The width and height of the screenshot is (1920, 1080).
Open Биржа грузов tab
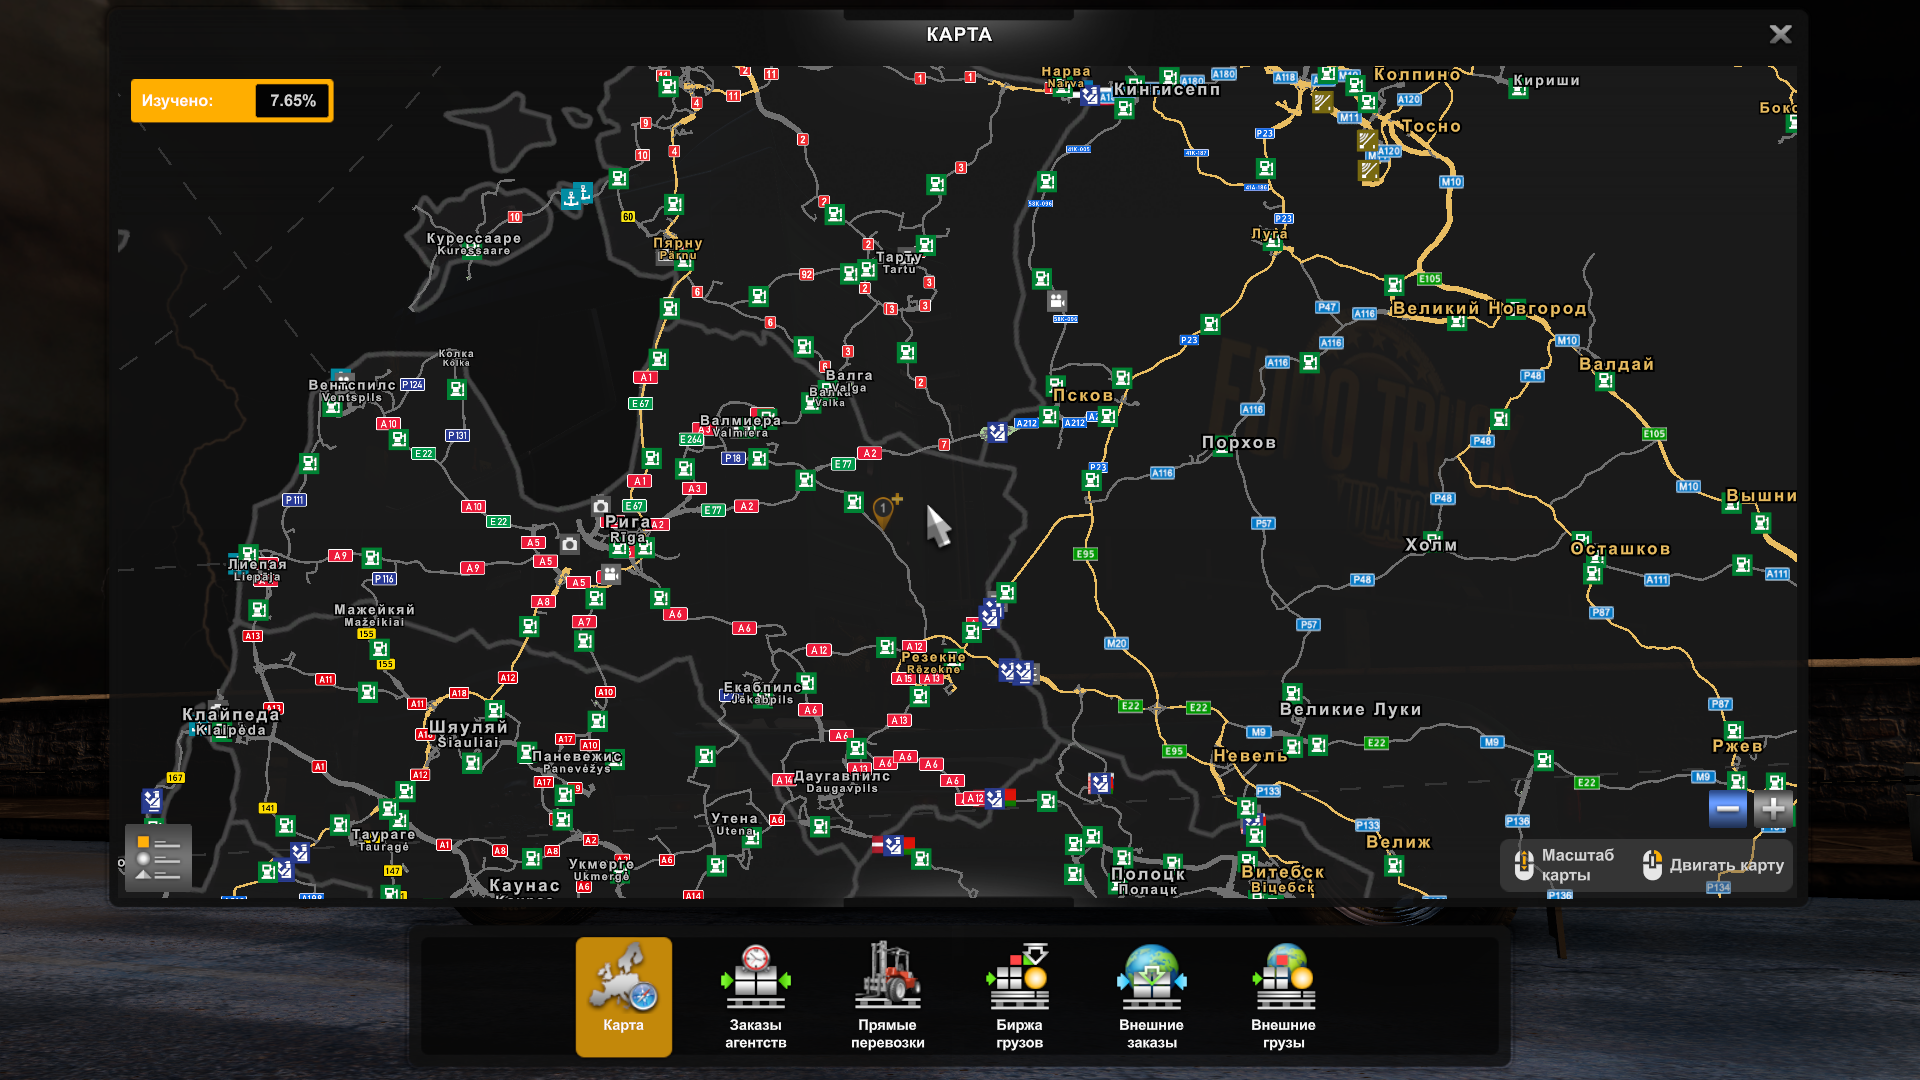click(1019, 996)
